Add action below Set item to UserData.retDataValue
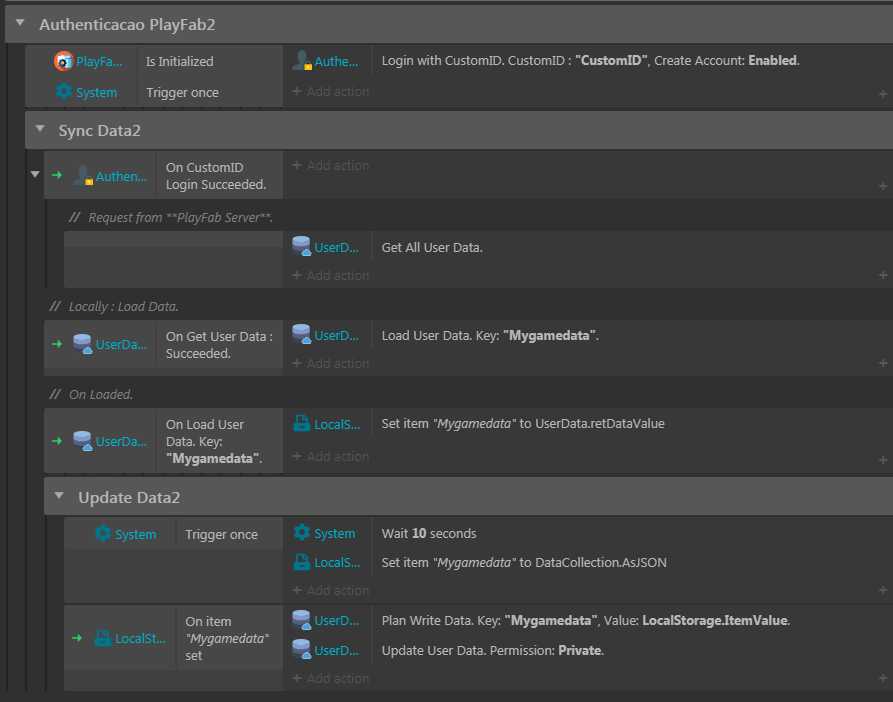The image size is (893, 702). coord(331,457)
